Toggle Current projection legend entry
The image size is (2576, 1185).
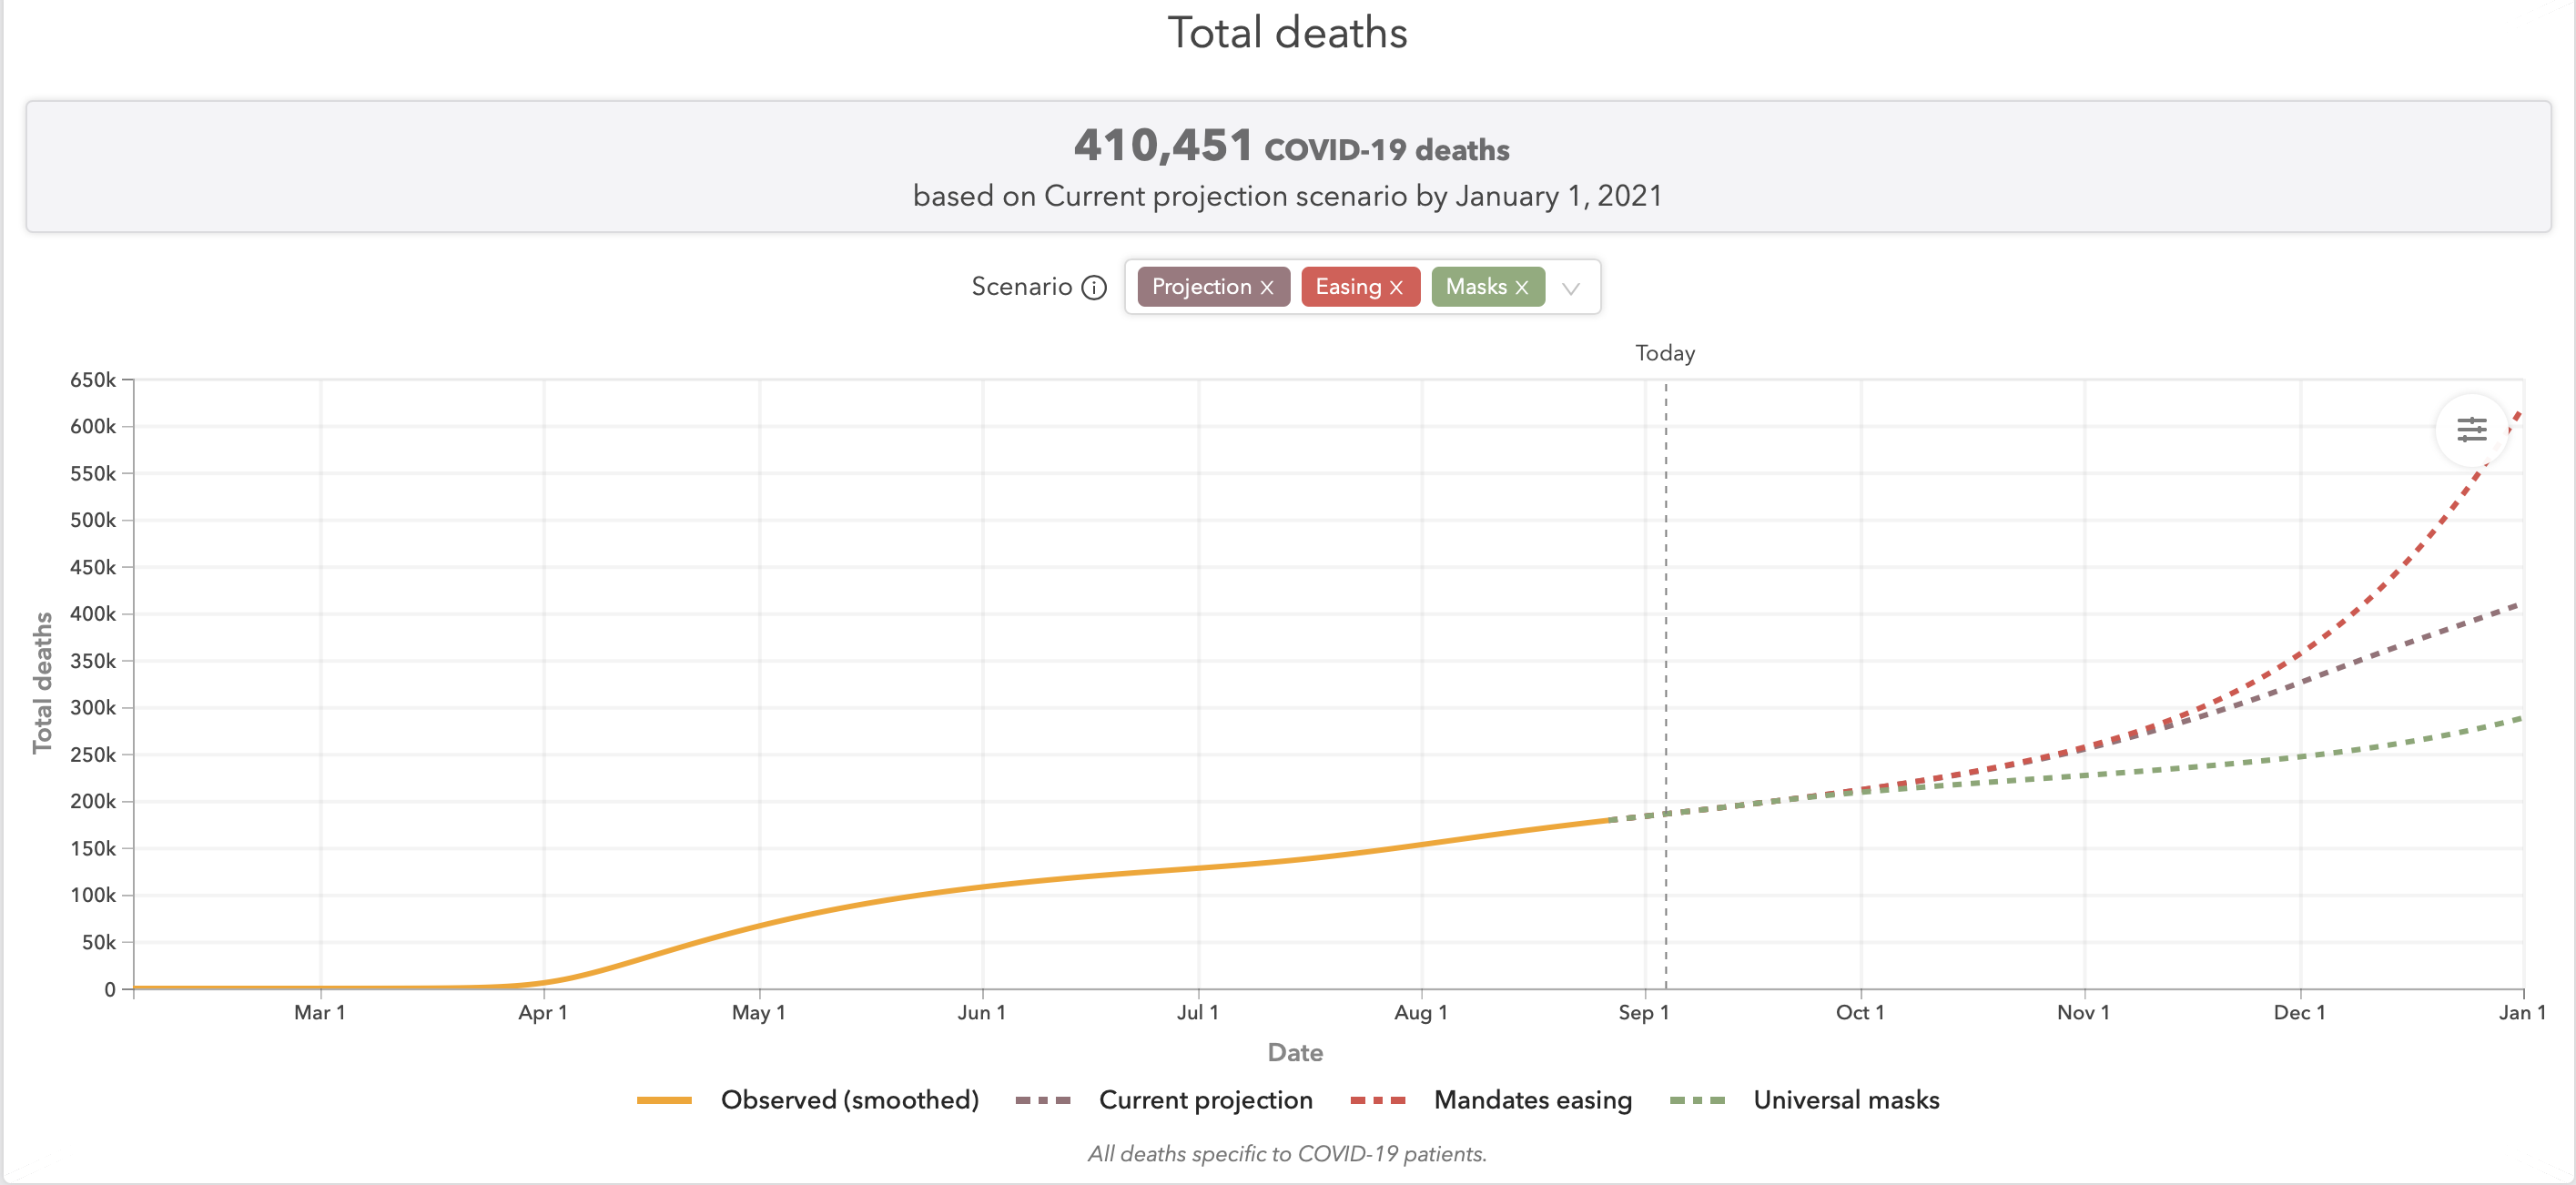tap(1205, 1100)
